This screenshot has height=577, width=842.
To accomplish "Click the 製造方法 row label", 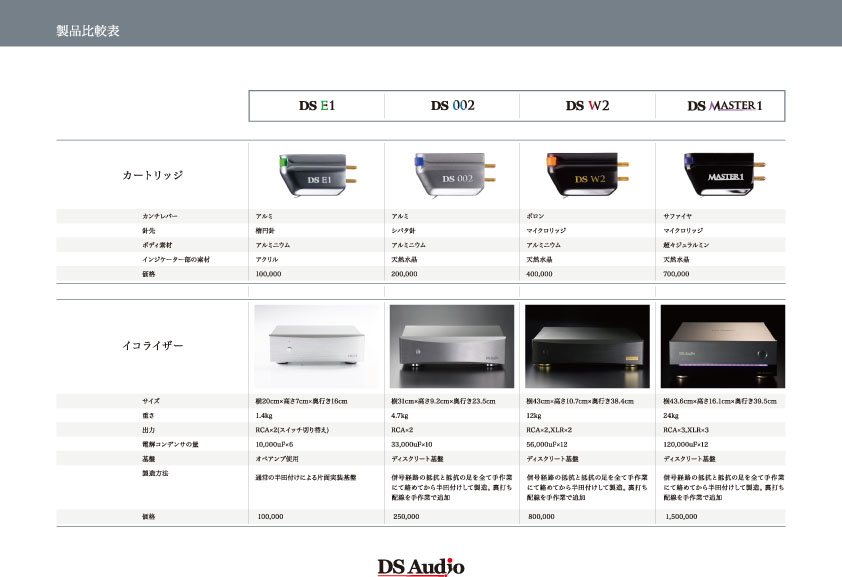I will [x=155, y=473].
